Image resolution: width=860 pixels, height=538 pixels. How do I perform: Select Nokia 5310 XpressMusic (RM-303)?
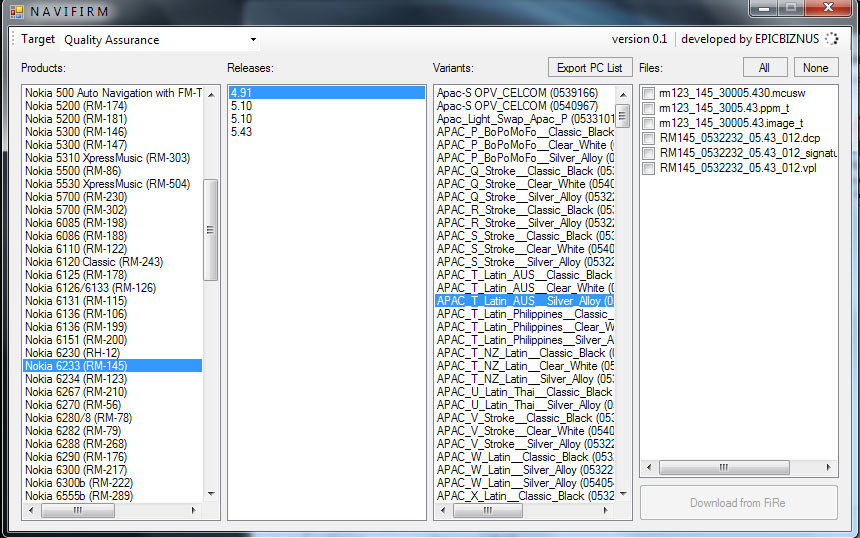click(112, 158)
